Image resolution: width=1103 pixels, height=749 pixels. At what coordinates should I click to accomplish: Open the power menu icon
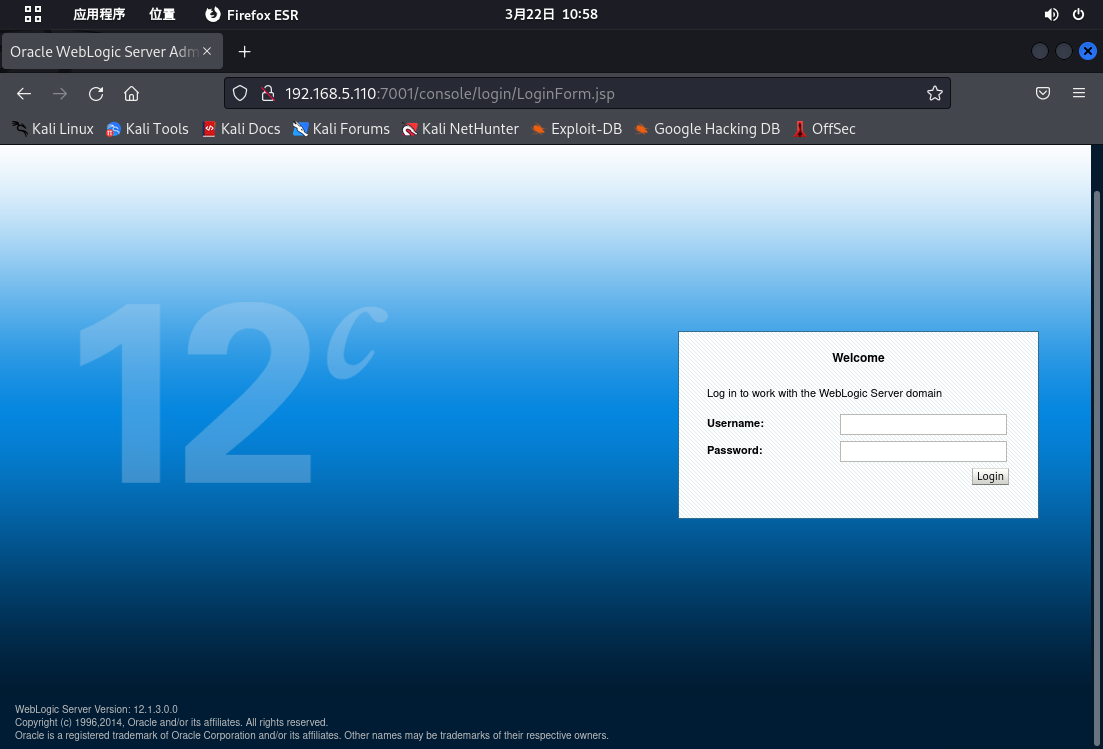pyautogui.click(x=1078, y=14)
